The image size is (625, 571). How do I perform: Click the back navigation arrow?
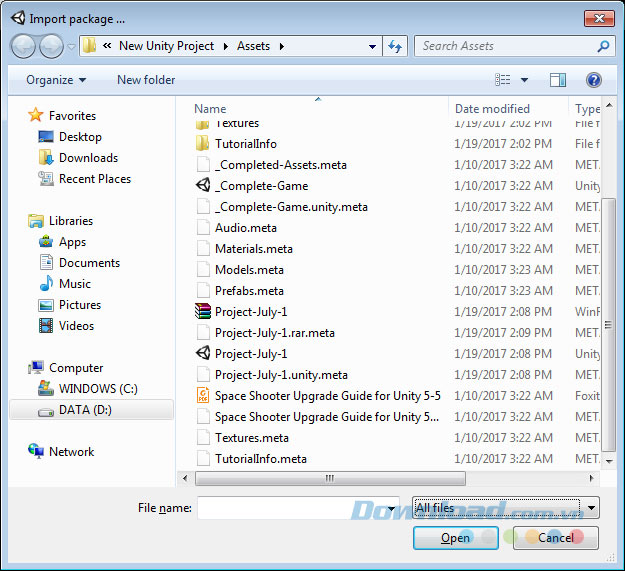tap(24, 46)
